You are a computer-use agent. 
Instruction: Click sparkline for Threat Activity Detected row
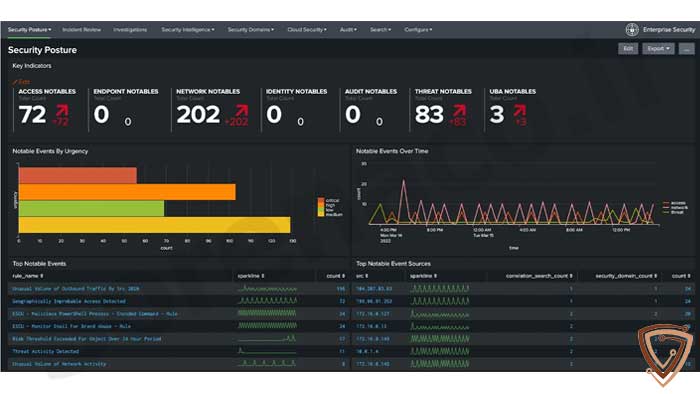pos(267,351)
